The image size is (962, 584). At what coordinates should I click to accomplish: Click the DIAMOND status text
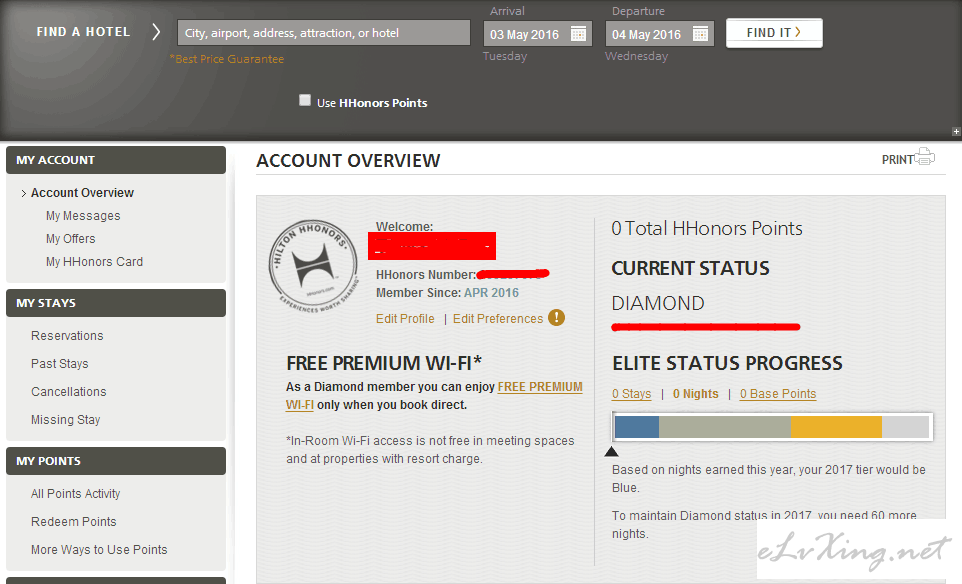(x=658, y=303)
